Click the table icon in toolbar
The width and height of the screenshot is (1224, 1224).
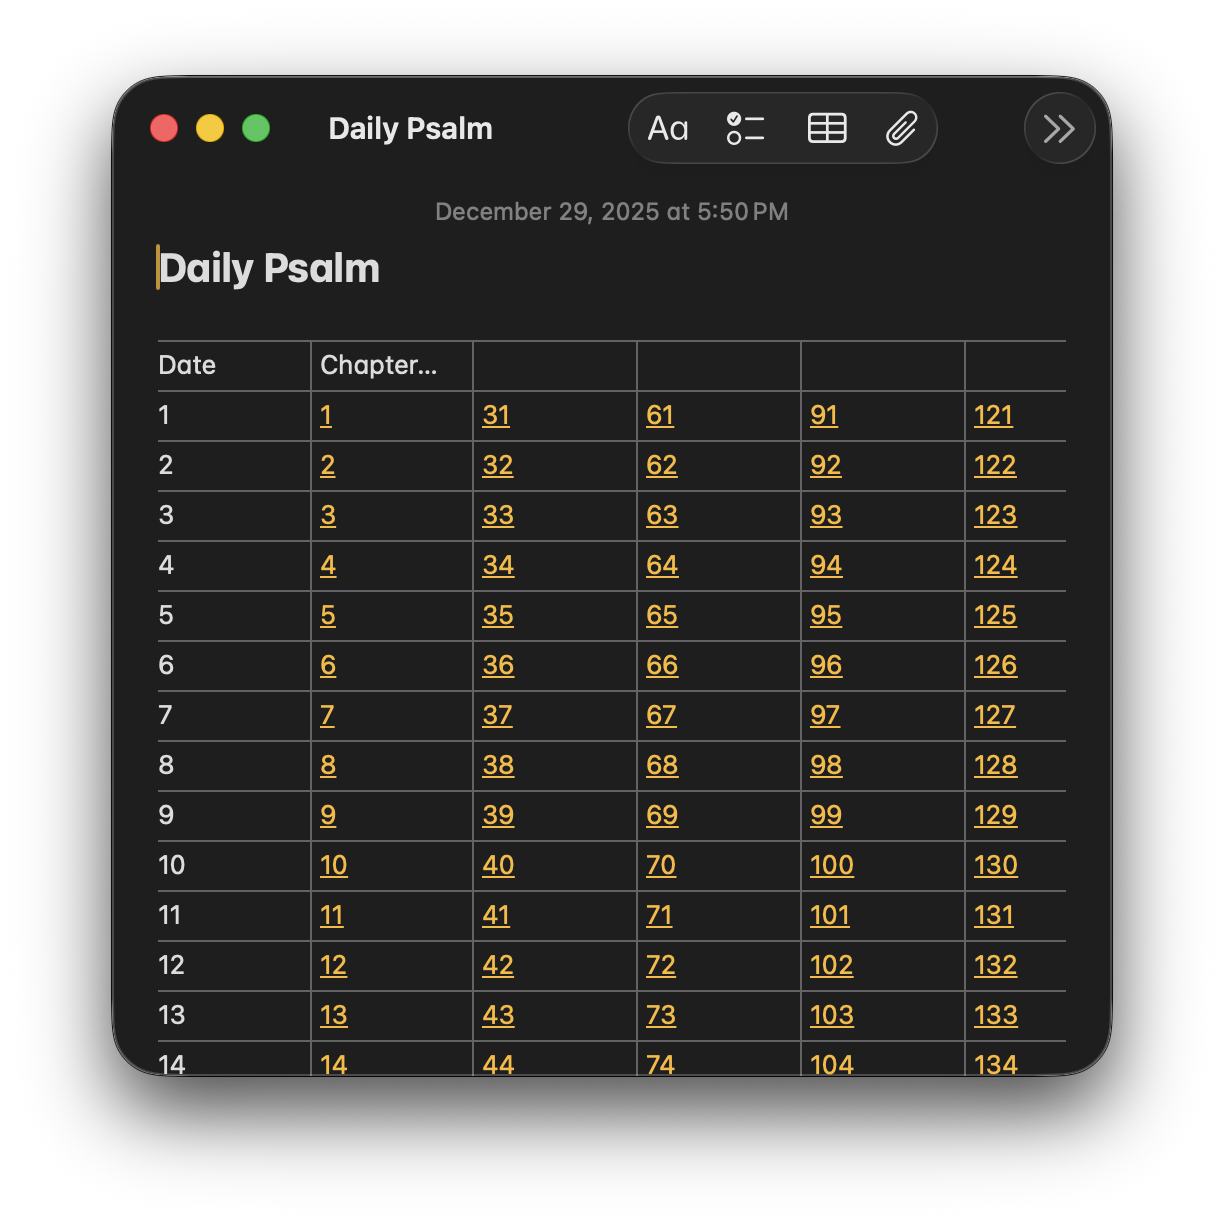pos(827,129)
